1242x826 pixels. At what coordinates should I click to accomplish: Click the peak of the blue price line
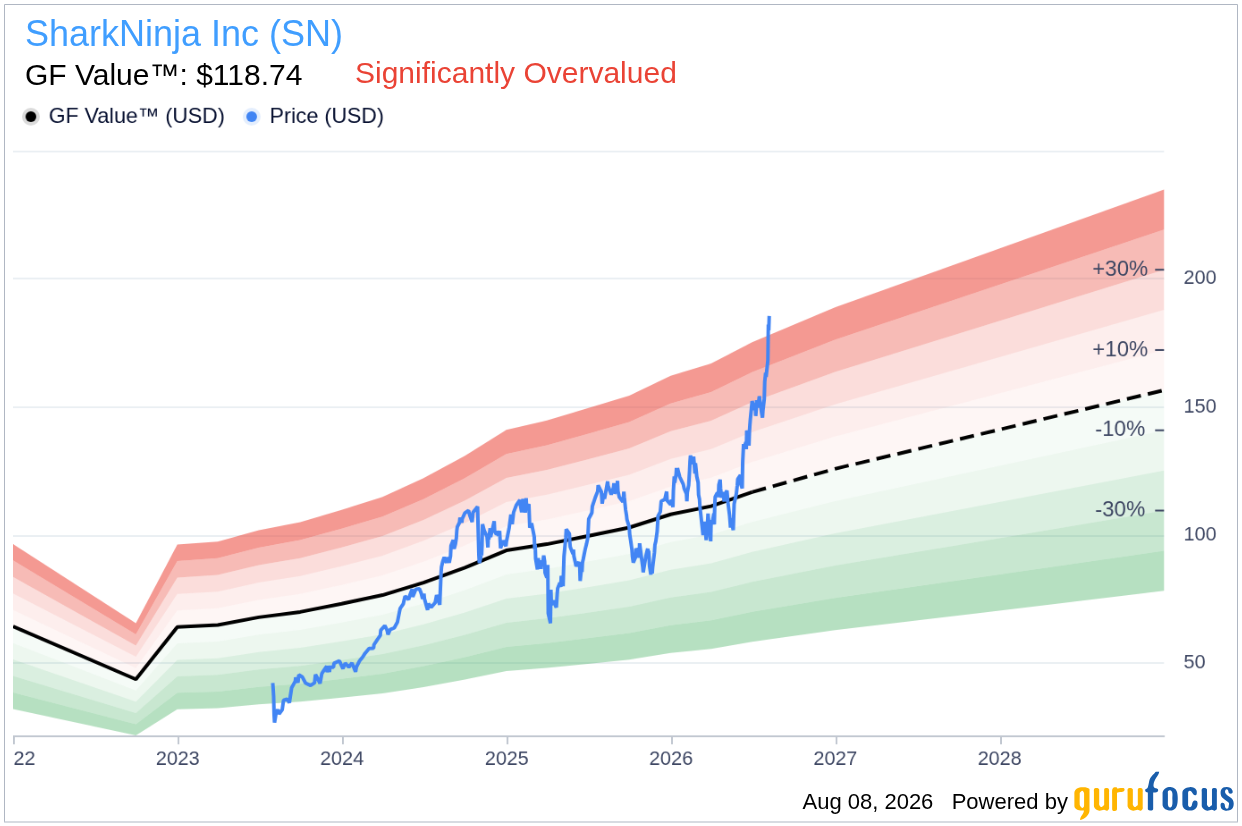pos(769,318)
